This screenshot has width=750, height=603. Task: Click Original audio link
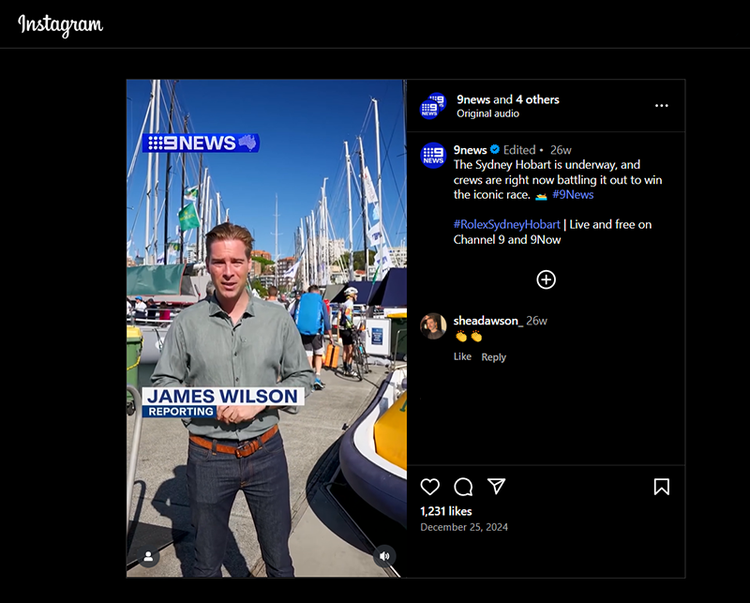pyautogui.click(x=488, y=114)
